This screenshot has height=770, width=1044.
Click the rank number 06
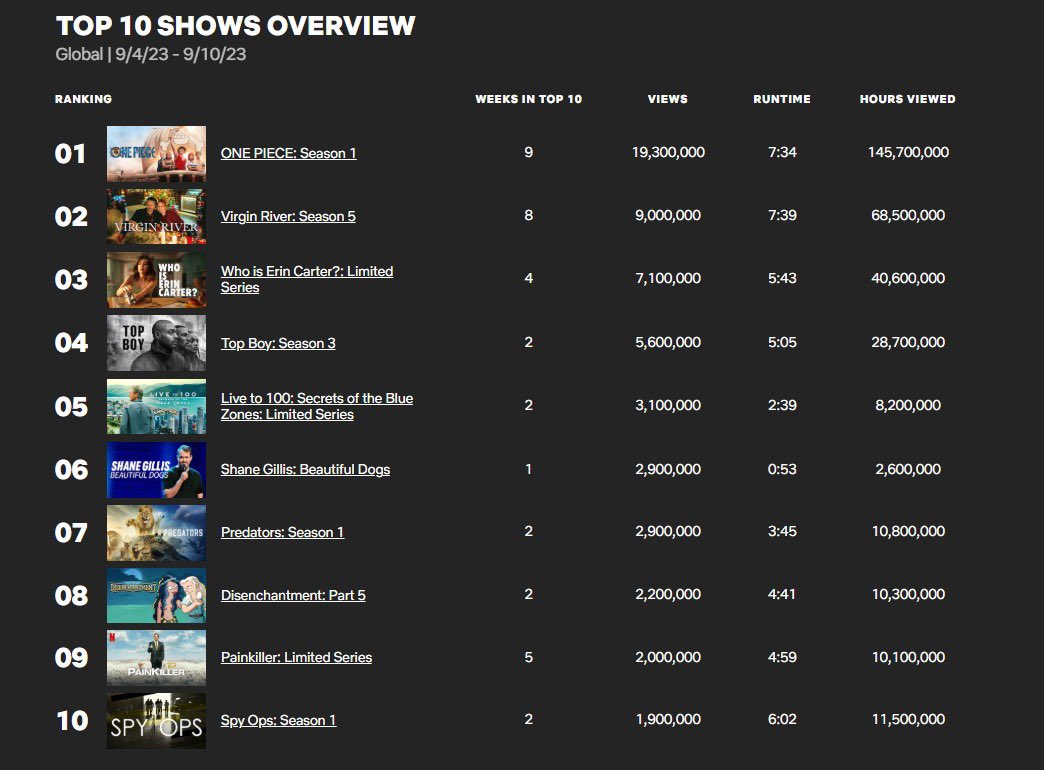point(71,470)
